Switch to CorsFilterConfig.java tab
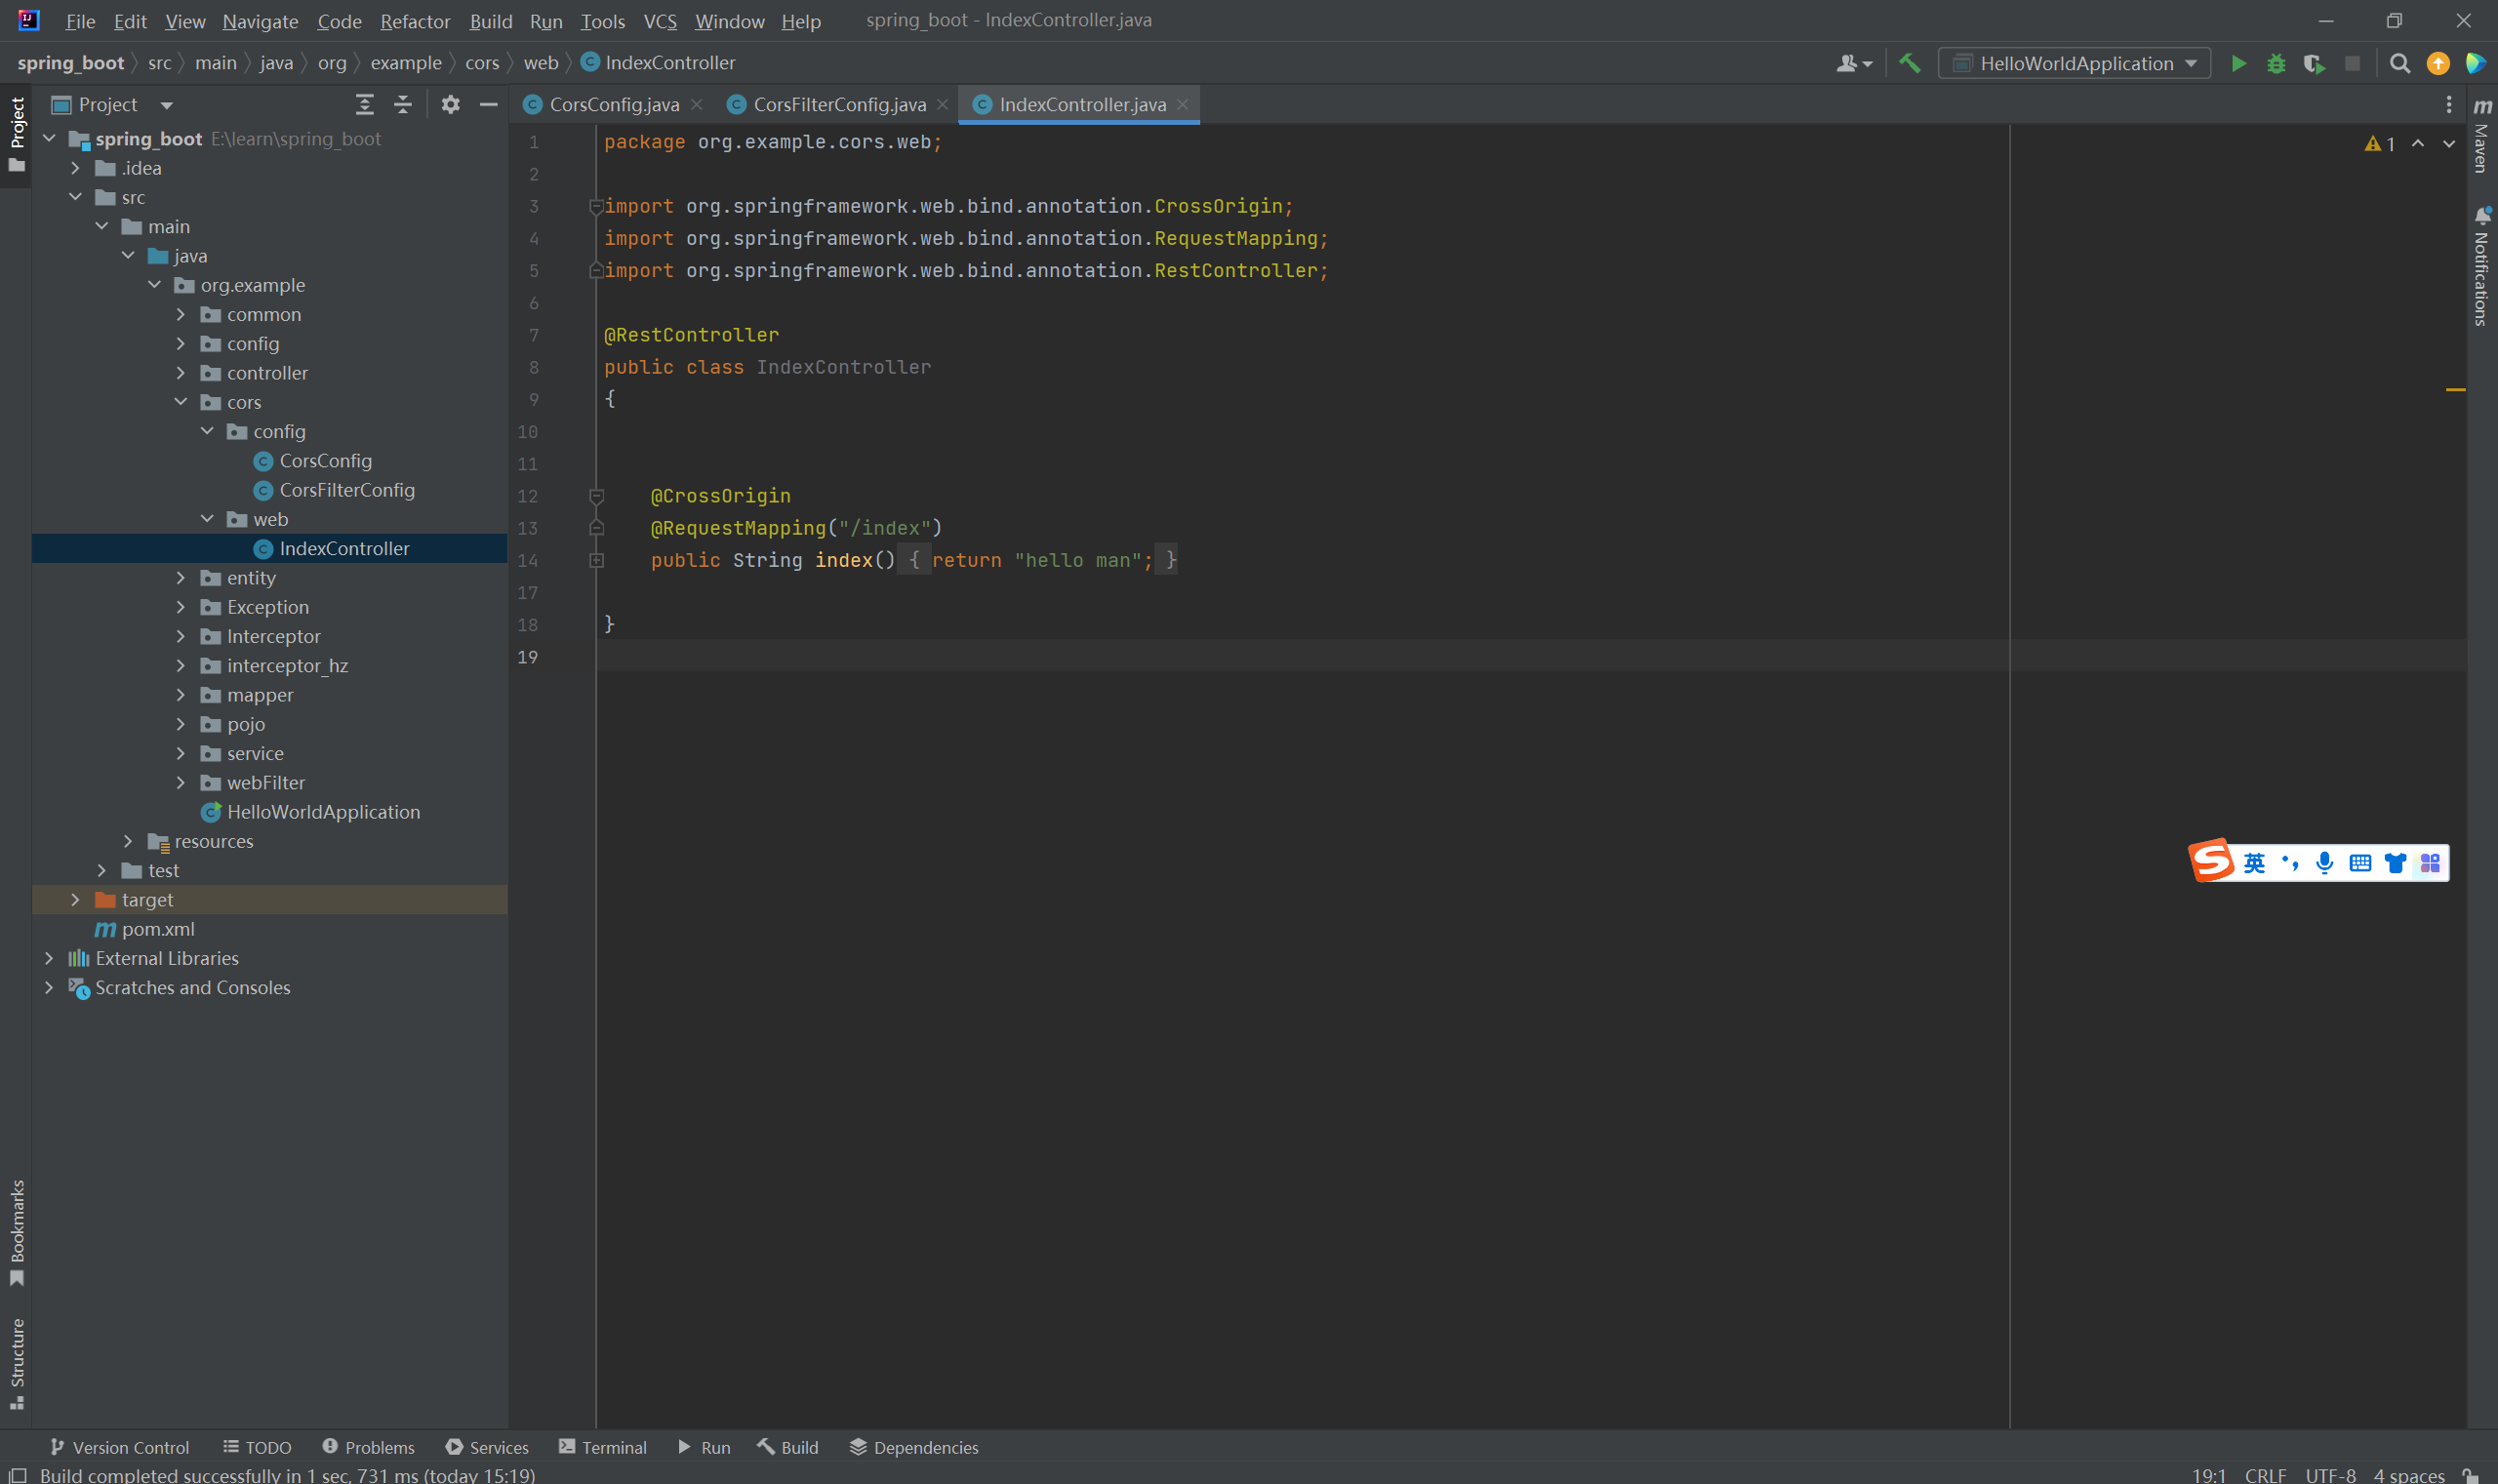2498x1484 pixels. (x=838, y=104)
